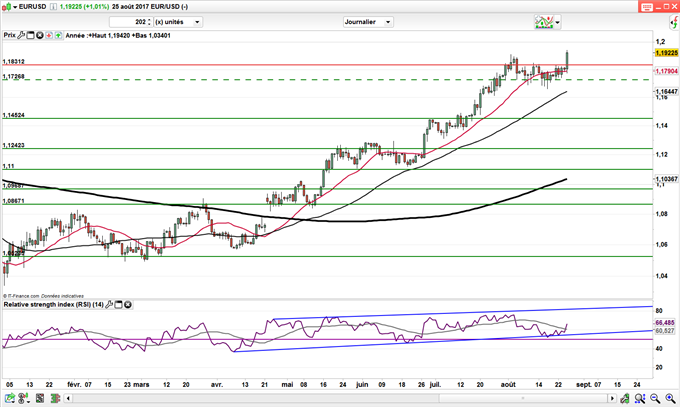Click the green 1,19225 (+1,01%) quote

point(84,7)
